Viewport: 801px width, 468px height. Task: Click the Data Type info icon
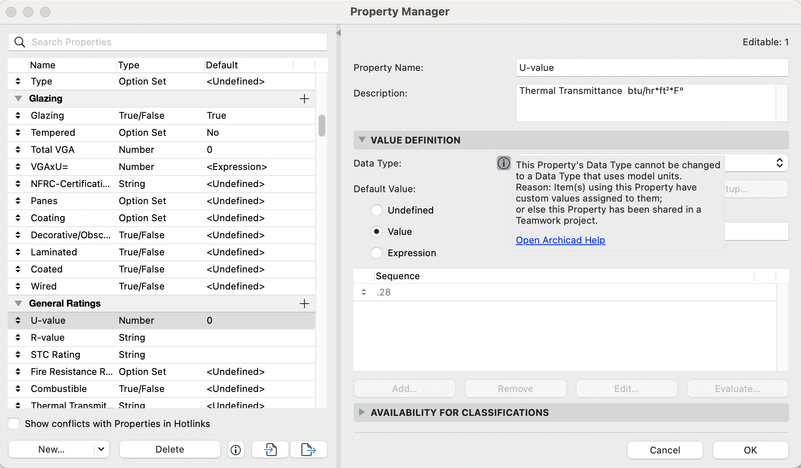(504, 163)
